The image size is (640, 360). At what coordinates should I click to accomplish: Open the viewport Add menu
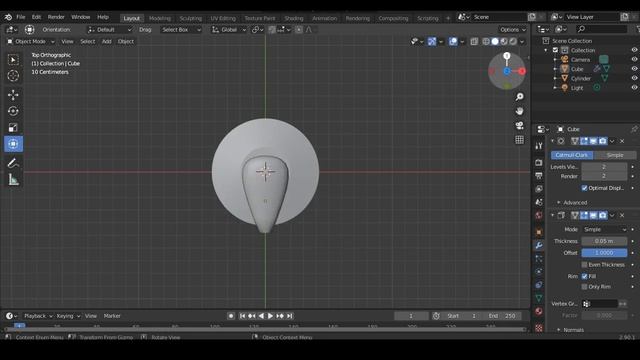(x=107, y=41)
